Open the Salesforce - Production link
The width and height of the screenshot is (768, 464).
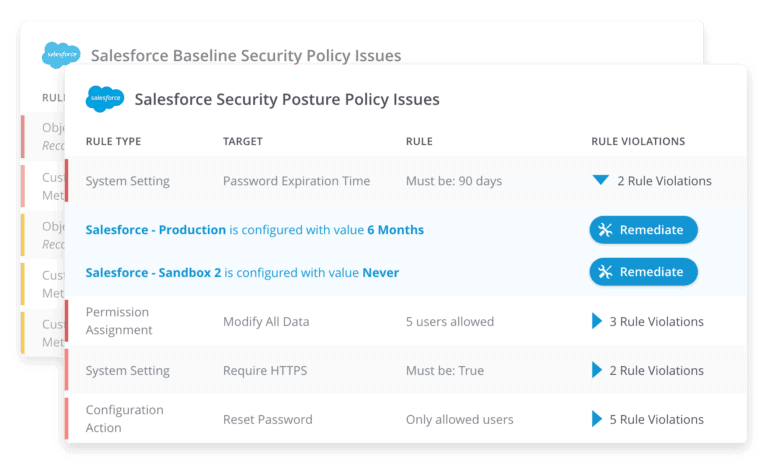point(156,230)
